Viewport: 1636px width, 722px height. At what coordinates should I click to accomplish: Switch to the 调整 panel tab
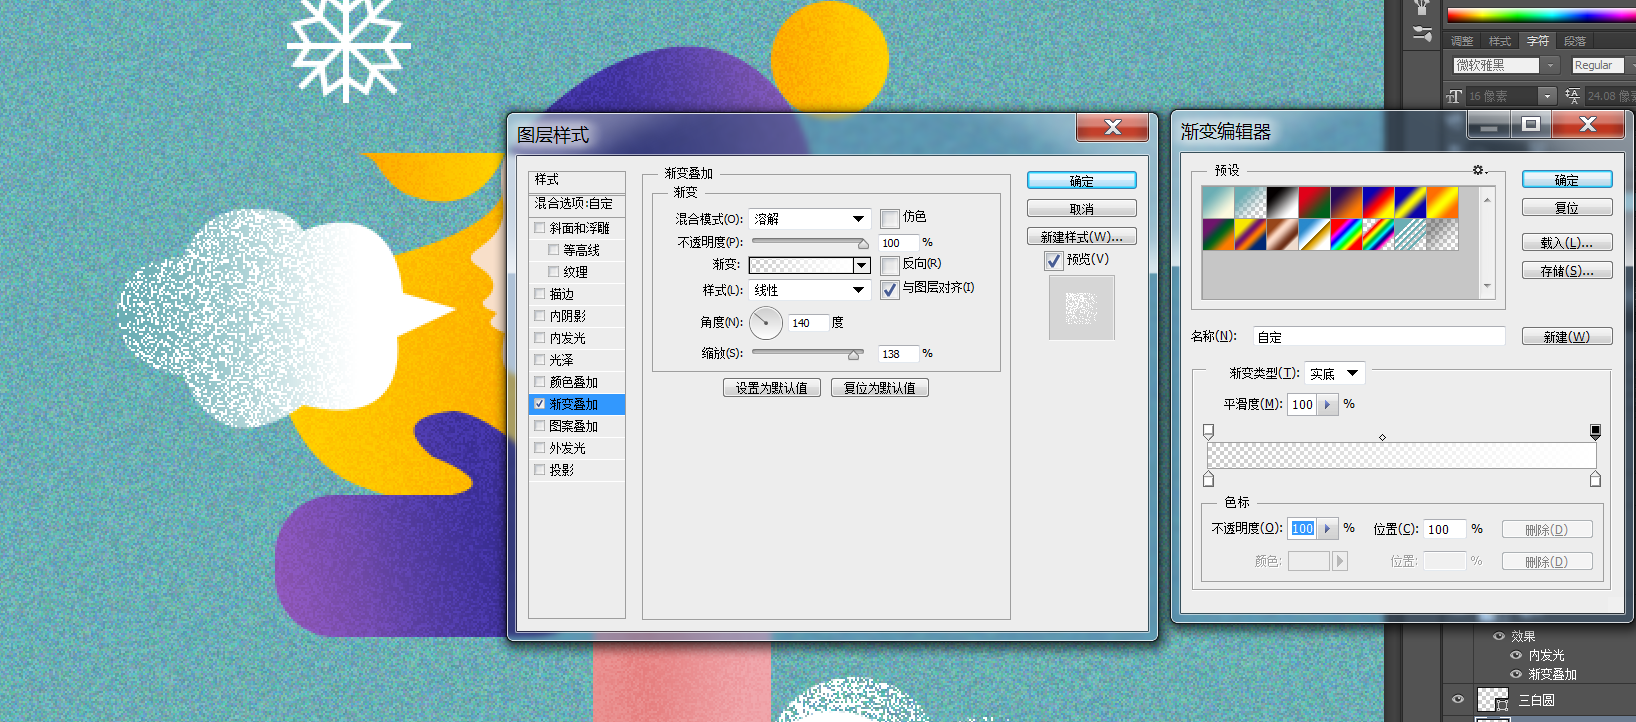click(x=1462, y=41)
